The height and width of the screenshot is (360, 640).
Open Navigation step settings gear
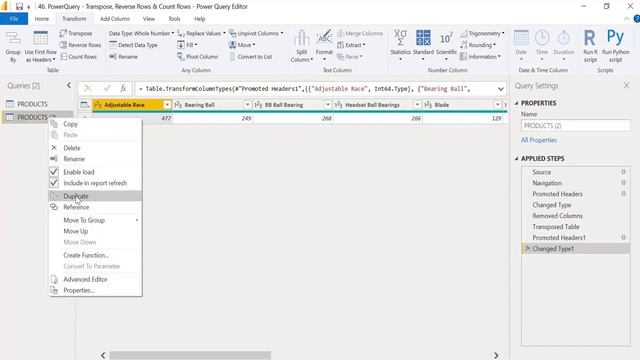click(x=623, y=183)
